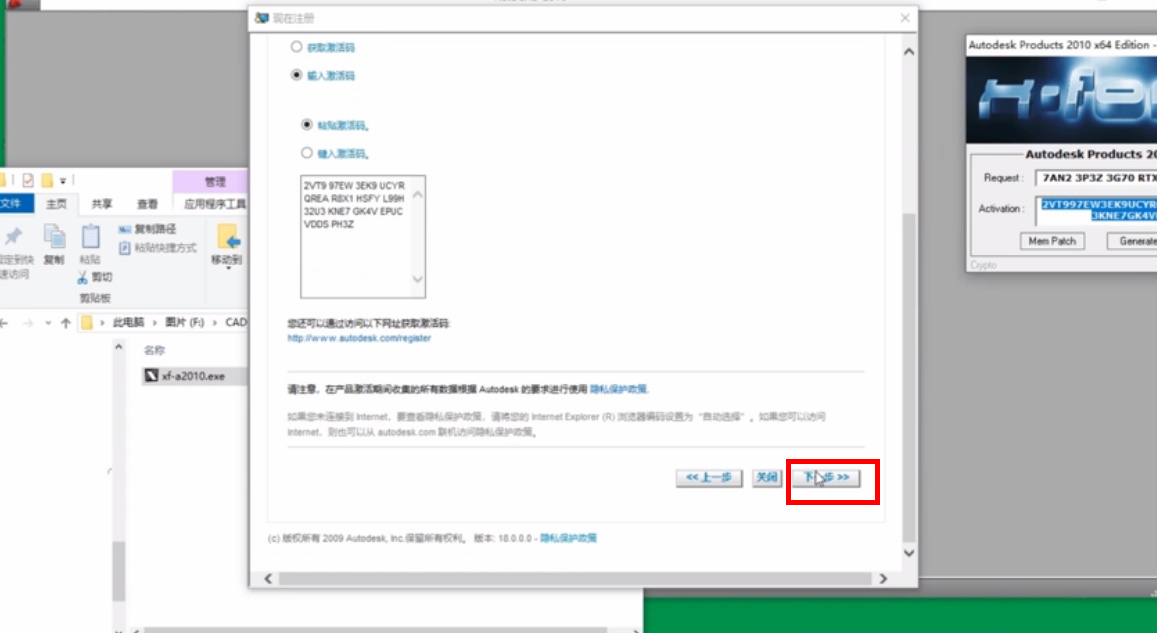Click the Explorer forward navigation arrow
This screenshot has height=633, width=1157.
pyautogui.click(x=27, y=322)
